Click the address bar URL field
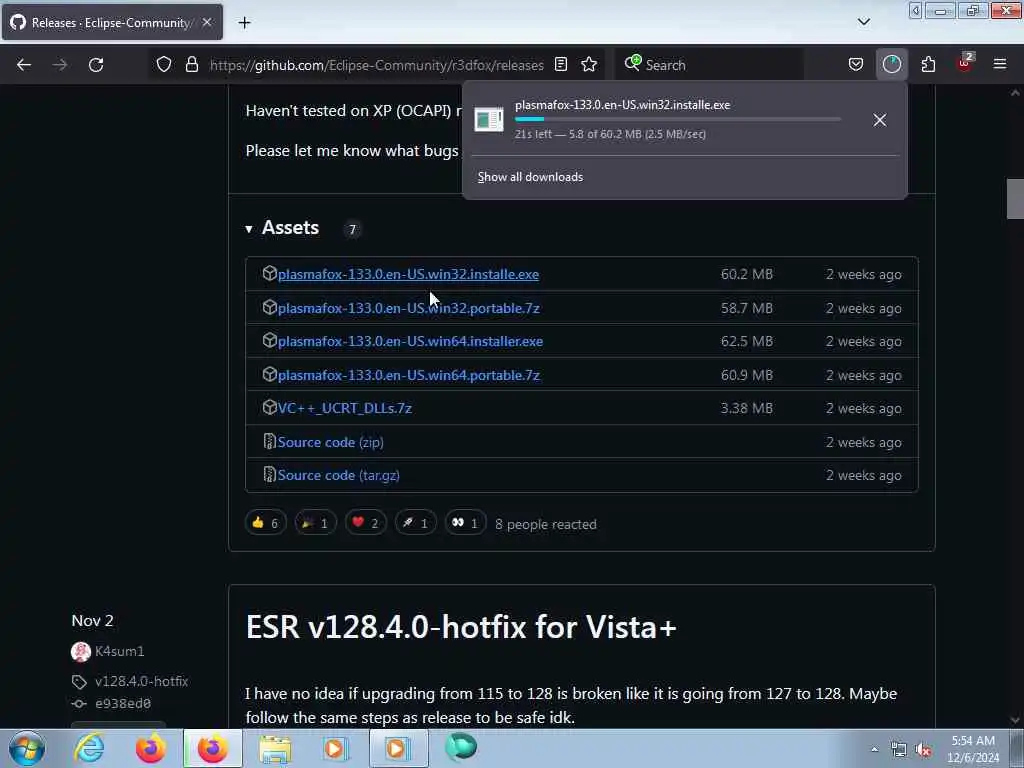The height and width of the screenshot is (768, 1024). pyautogui.click(x=377, y=65)
